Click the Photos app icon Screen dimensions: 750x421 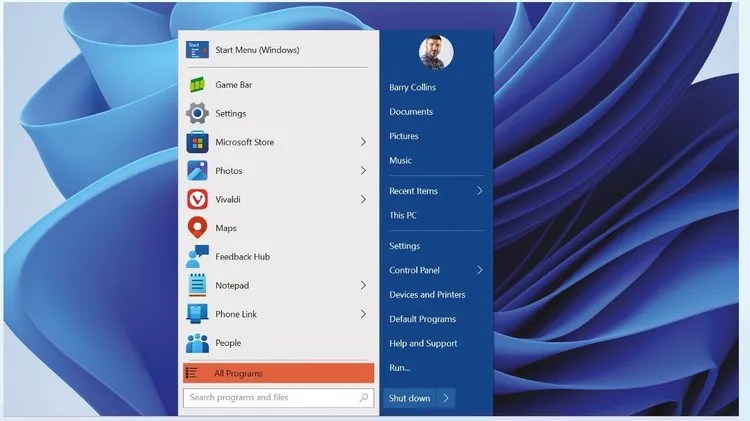[197, 171]
